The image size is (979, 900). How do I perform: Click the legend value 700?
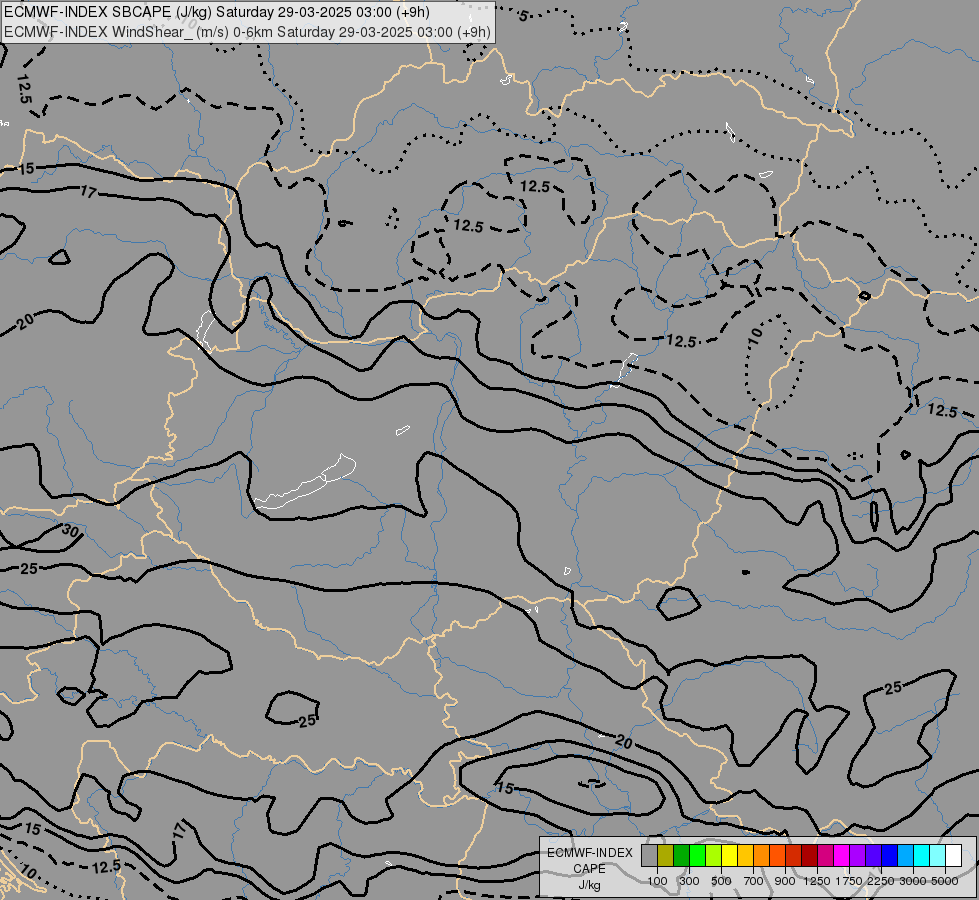[754, 881]
